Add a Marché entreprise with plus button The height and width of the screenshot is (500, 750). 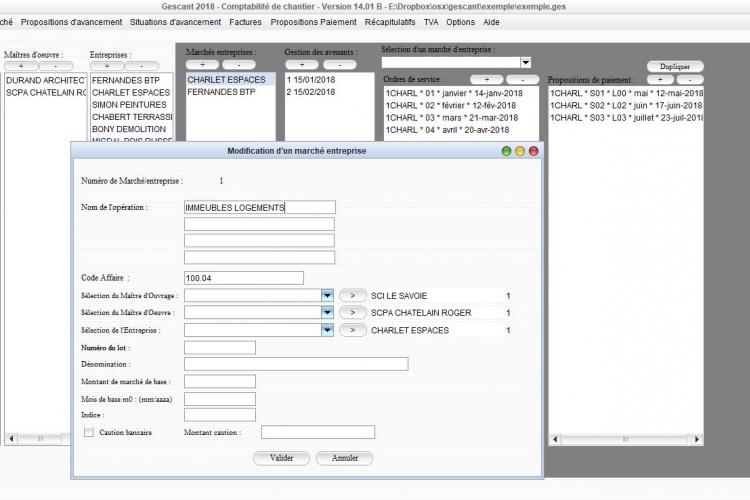202,65
